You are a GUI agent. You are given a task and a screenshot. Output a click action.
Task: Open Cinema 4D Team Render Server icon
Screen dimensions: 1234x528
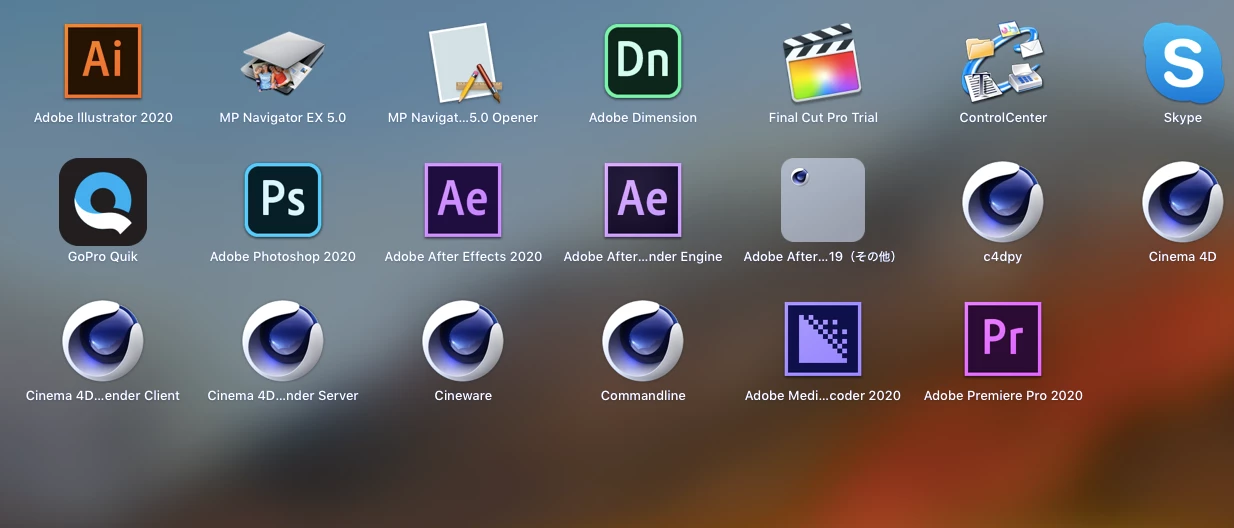tap(283, 341)
